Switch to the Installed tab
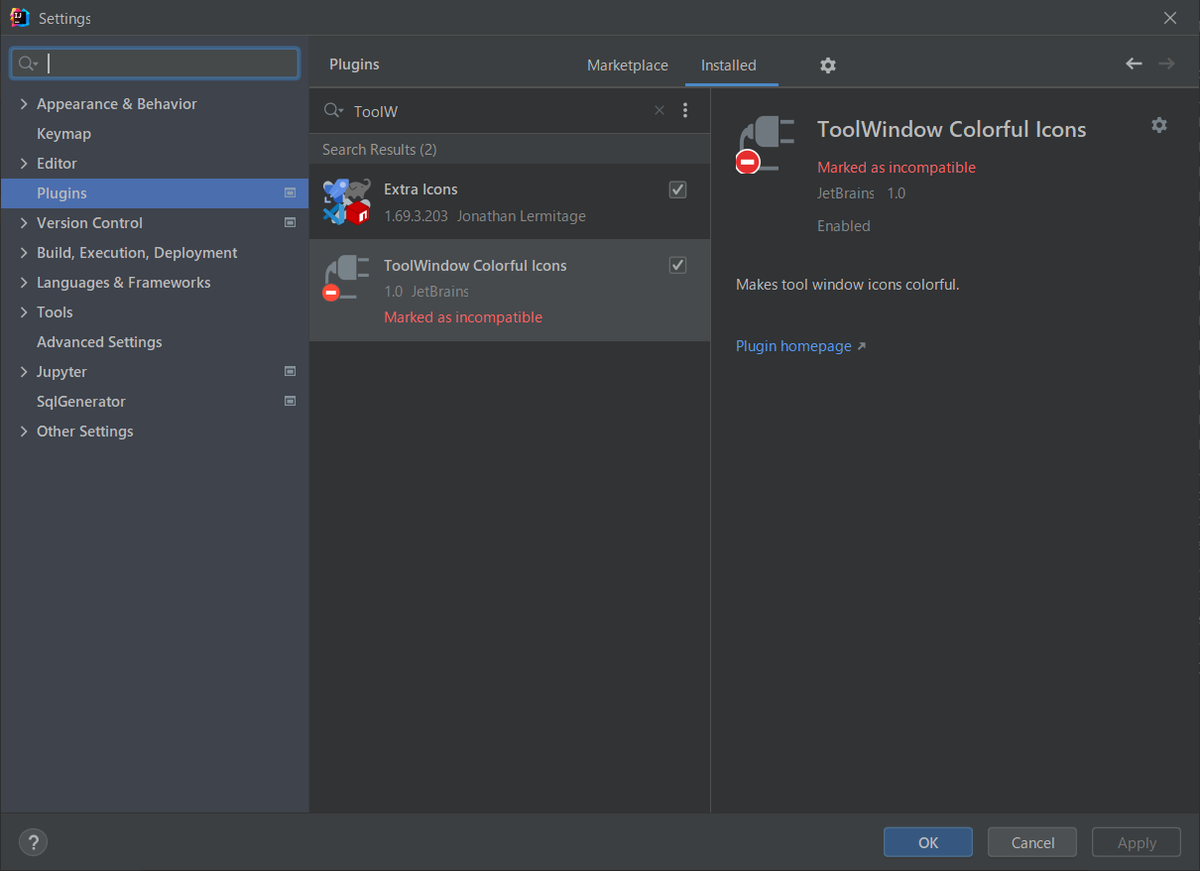 click(728, 65)
